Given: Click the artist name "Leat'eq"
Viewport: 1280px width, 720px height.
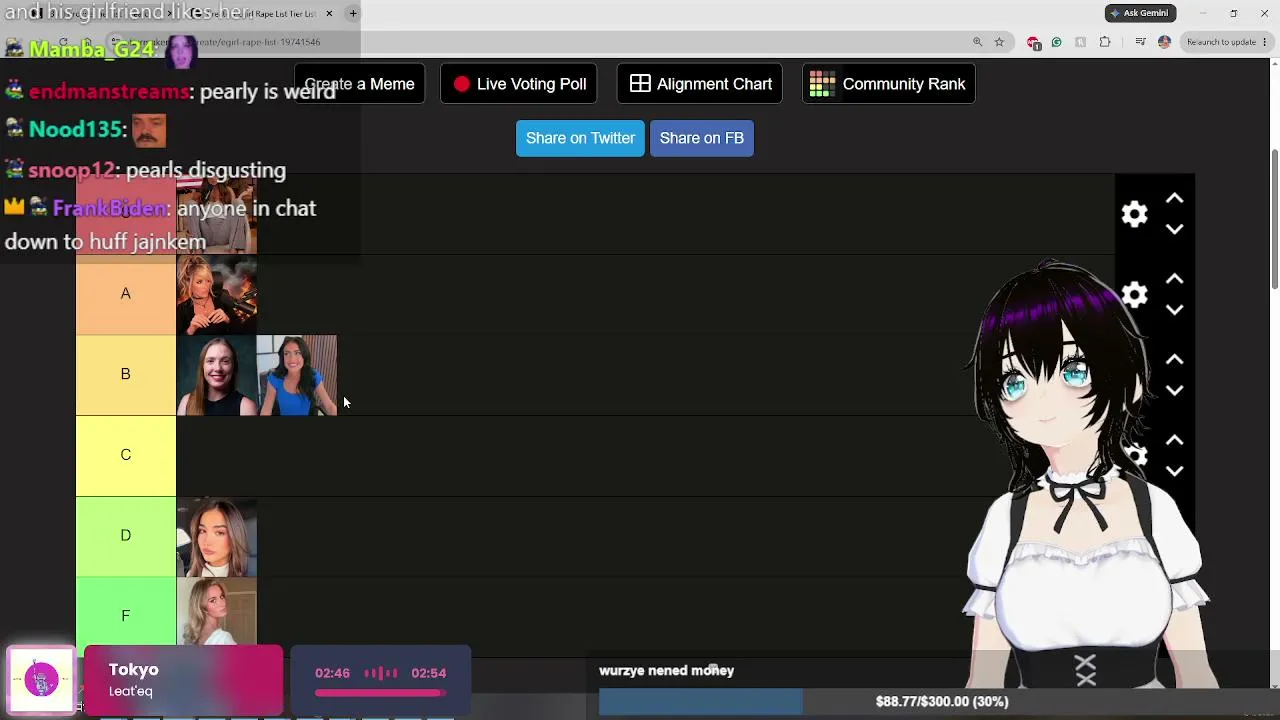Looking at the screenshot, I should click(x=131, y=691).
